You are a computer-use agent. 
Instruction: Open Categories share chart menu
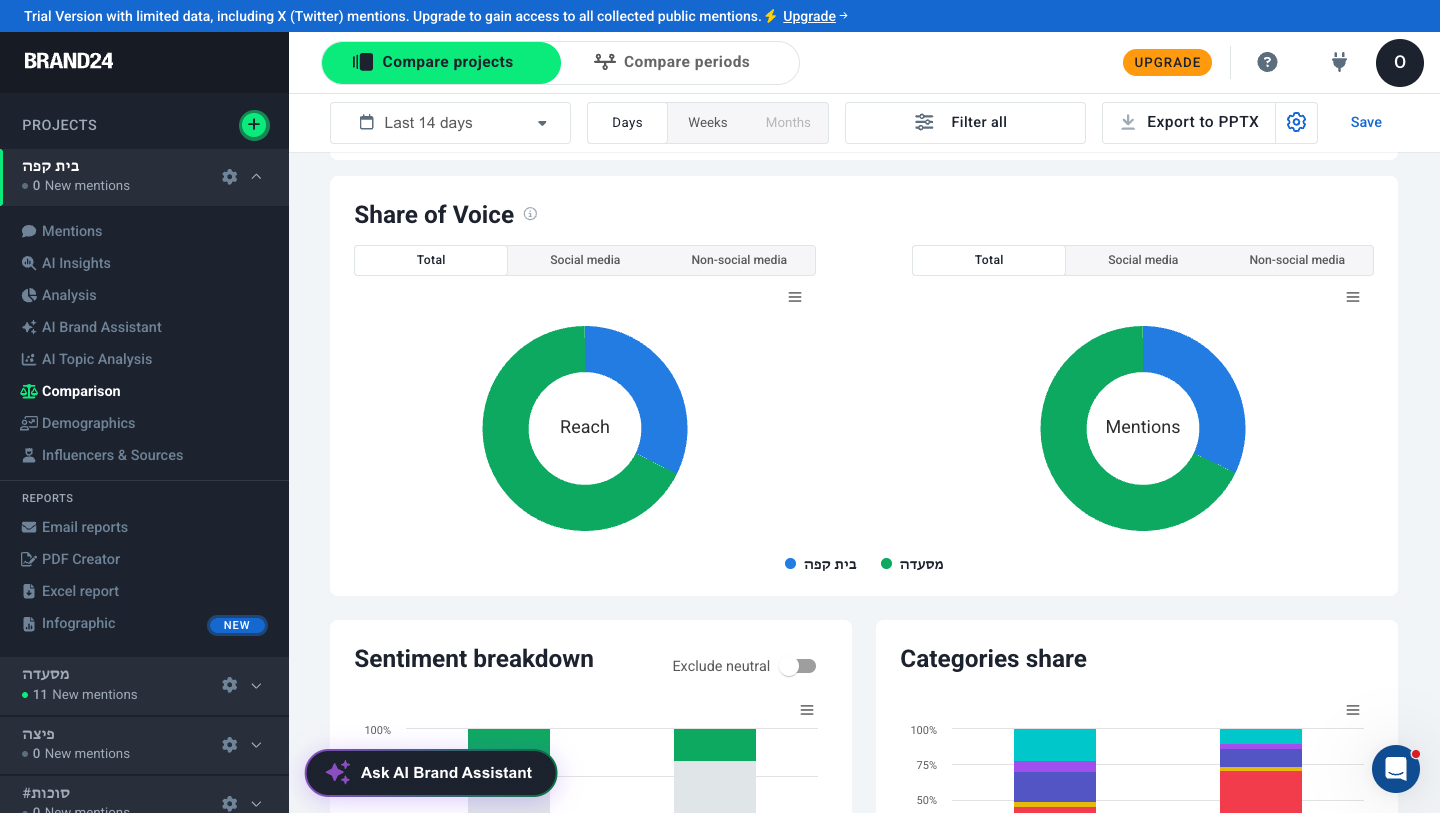pos(1353,710)
